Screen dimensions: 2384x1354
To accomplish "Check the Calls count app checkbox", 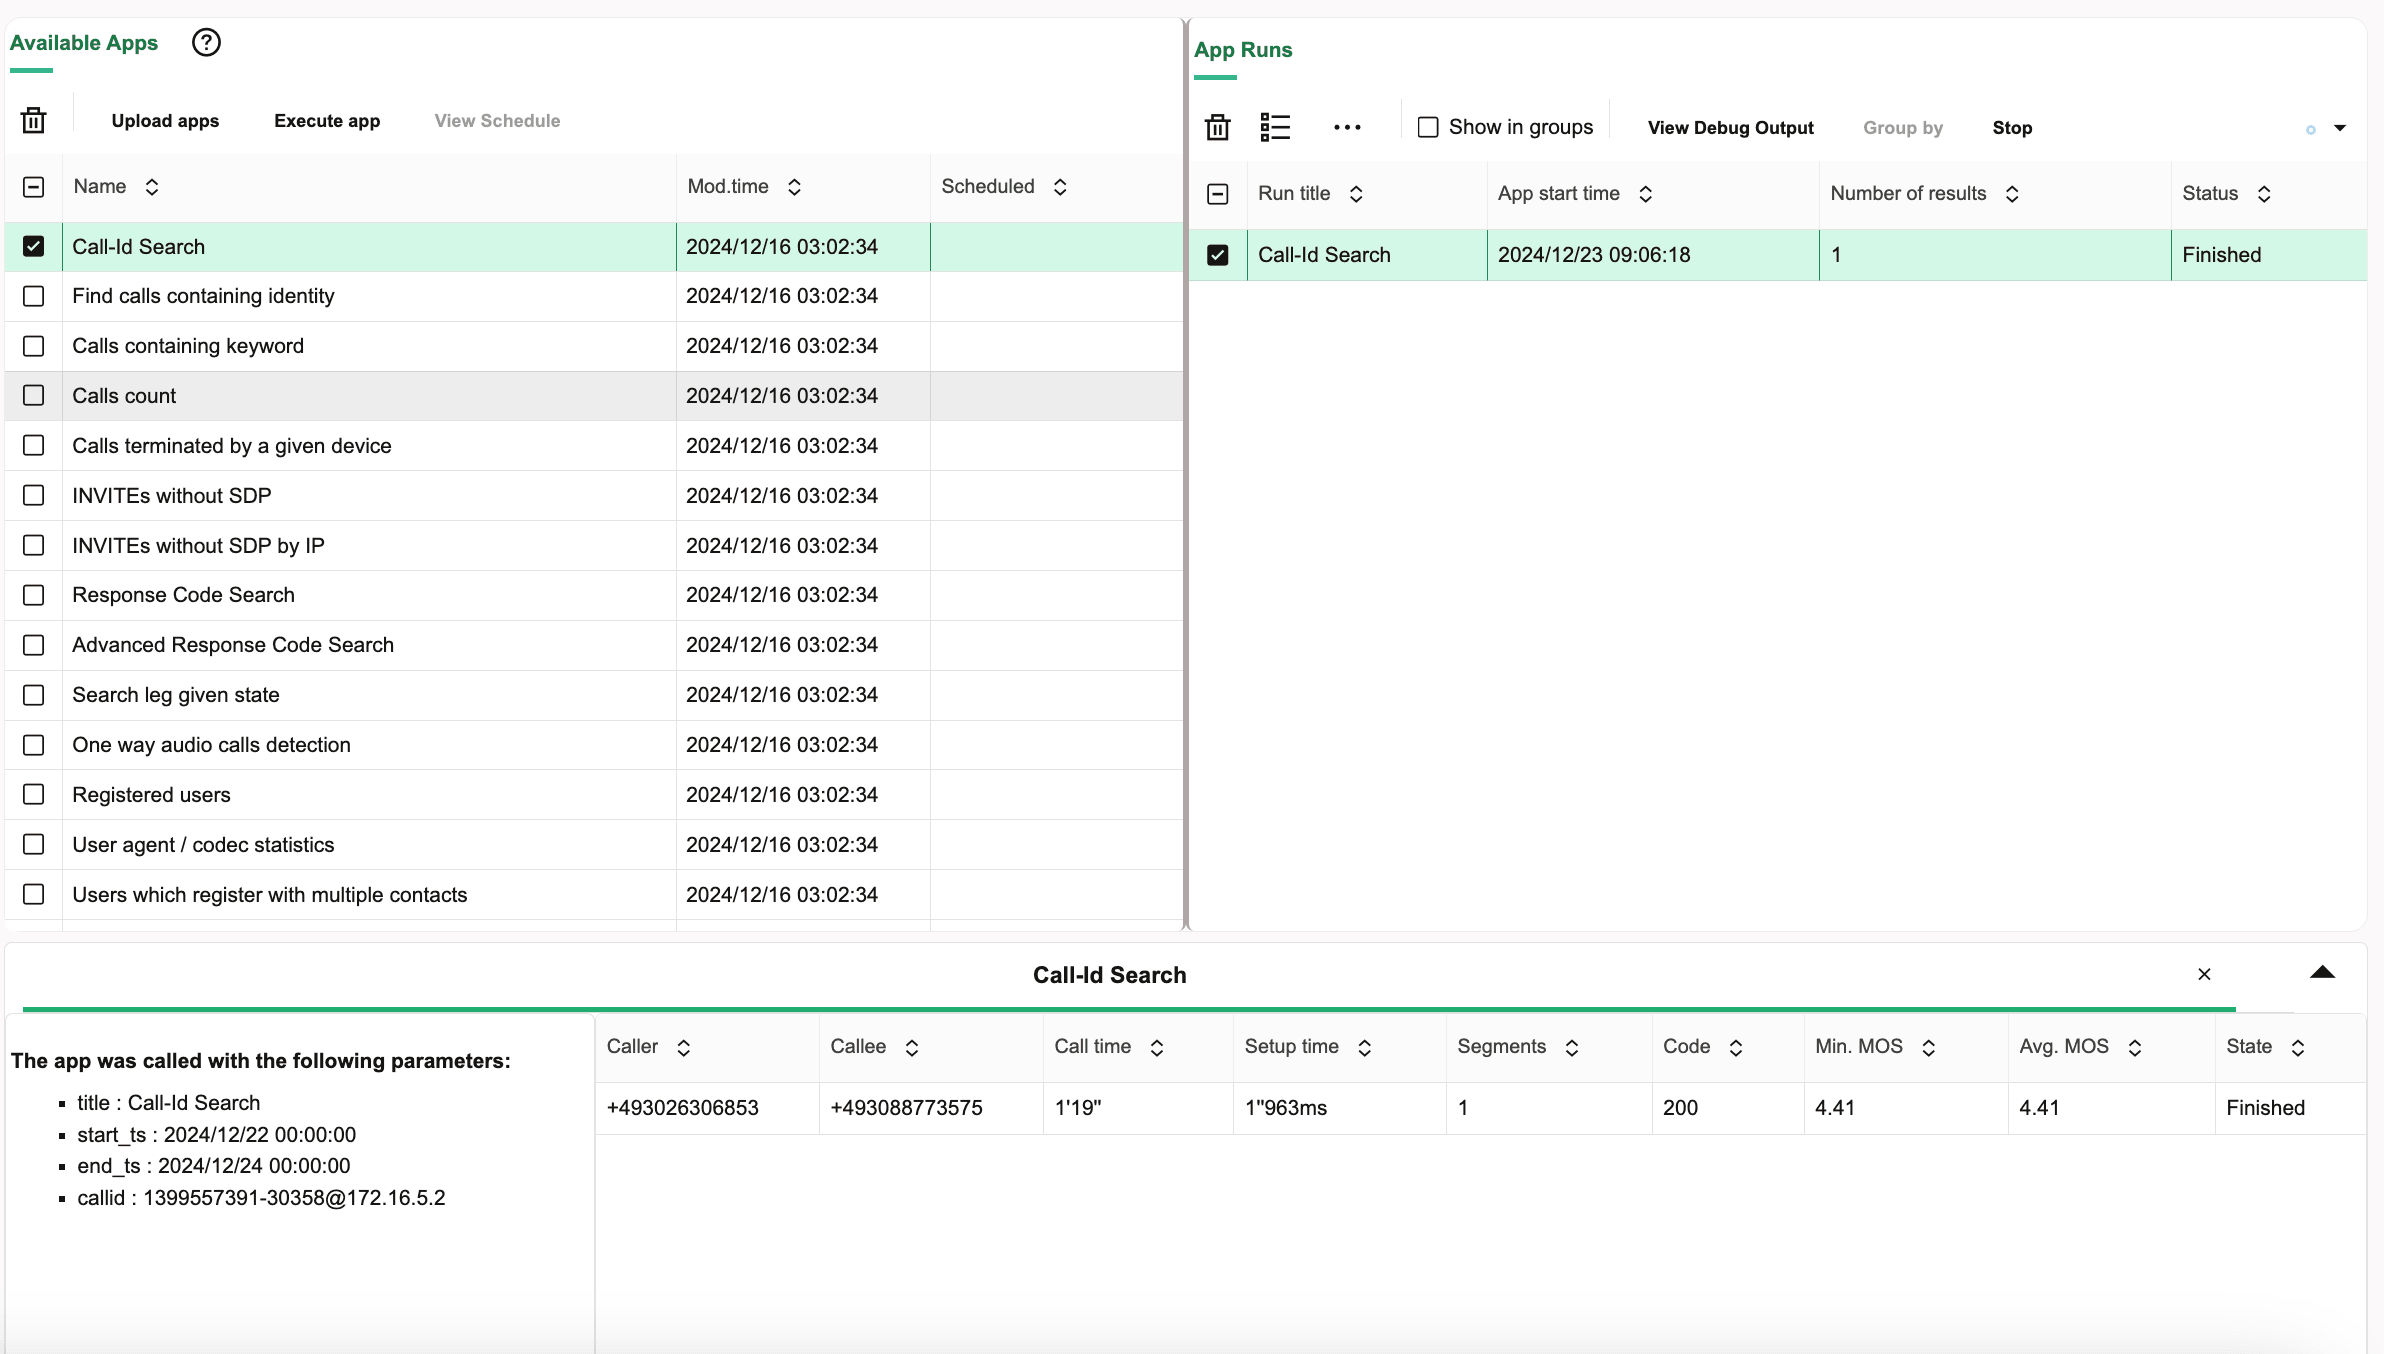I will coord(34,396).
